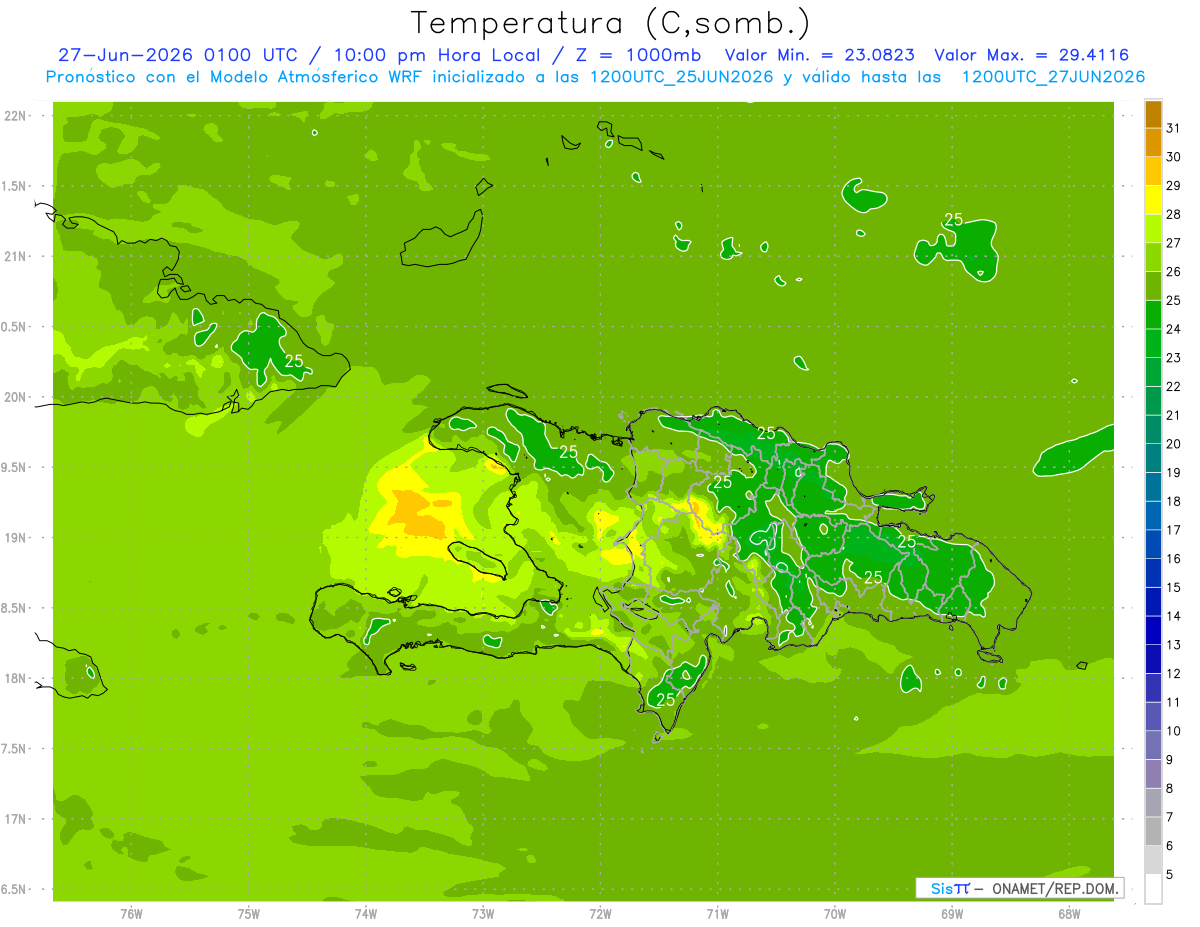1200x927 pixels.
Task: Click the '10' value on the color scale
Action: tap(1174, 731)
